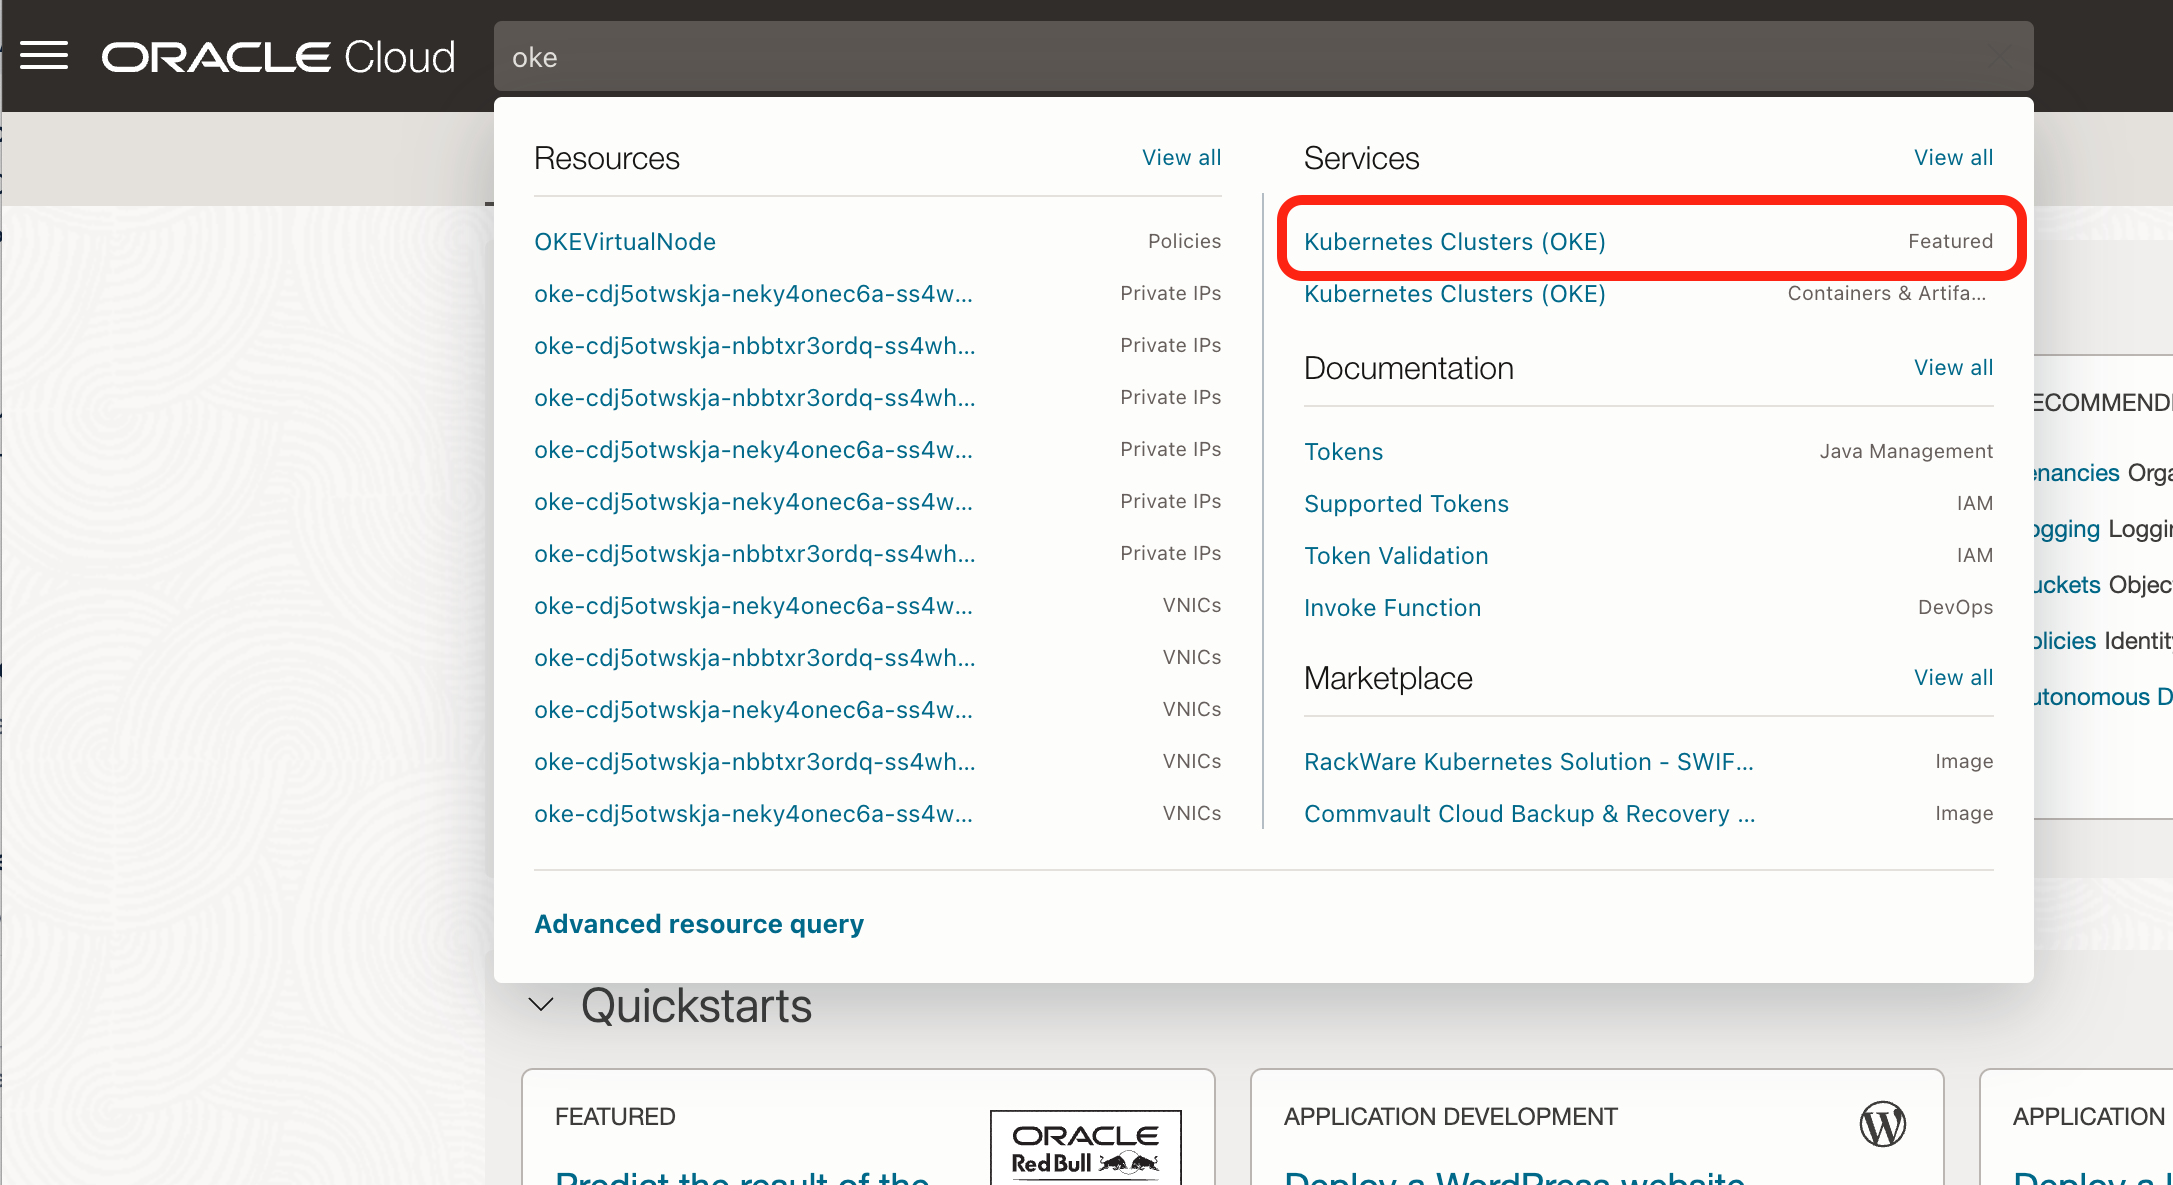This screenshot has height=1185, width=2173.
Task: Click the Oracle Red Bull logo thumbnail
Action: click(x=1085, y=1148)
